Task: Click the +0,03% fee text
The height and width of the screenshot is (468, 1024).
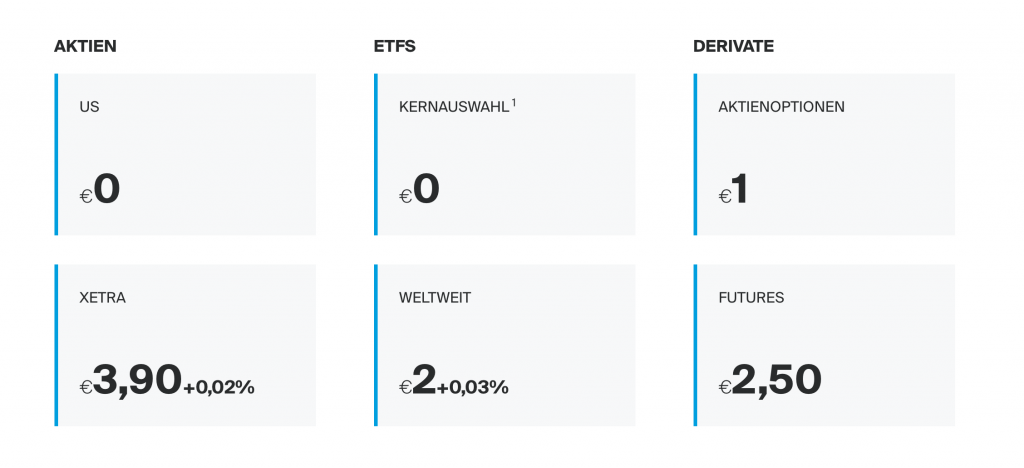Action: tap(473, 388)
